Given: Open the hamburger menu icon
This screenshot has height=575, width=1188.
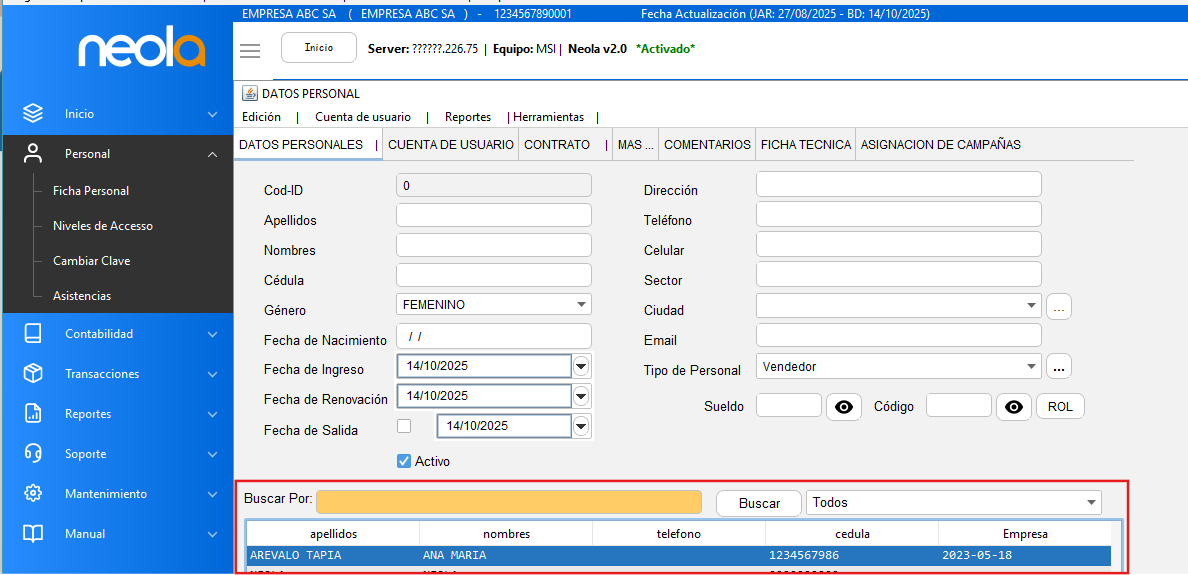Looking at the screenshot, I should [250, 50].
